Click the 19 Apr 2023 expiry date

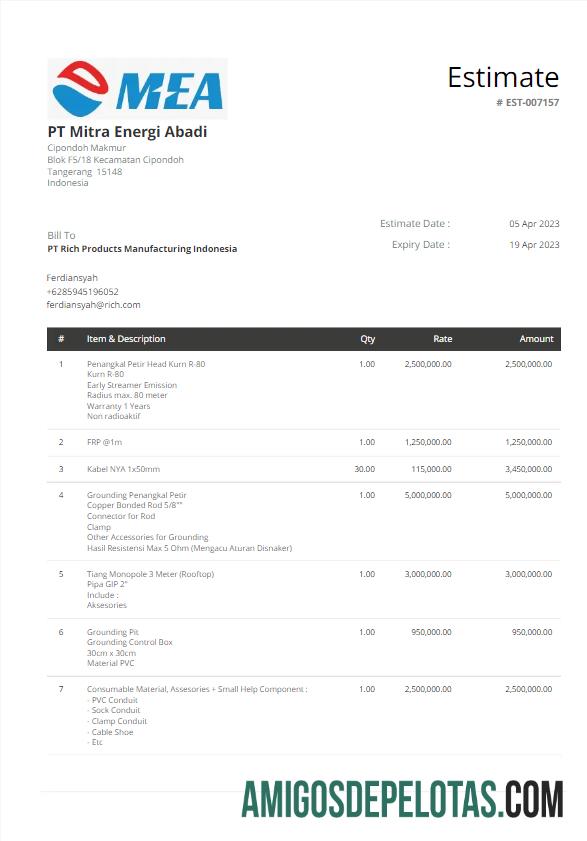(x=534, y=245)
